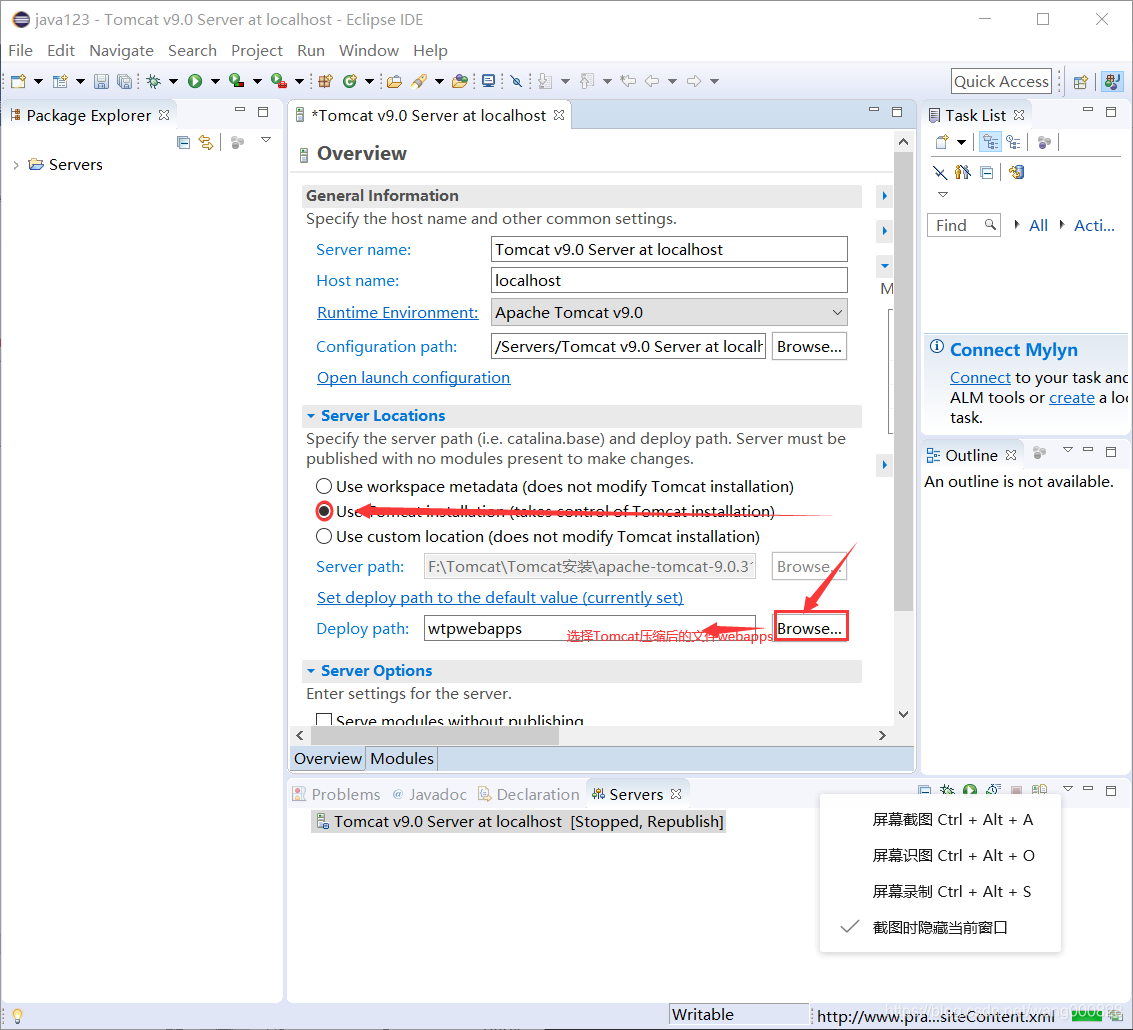The image size is (1133, 1030).
Task: Collapse All in Package Explorer
Action: point(184,142)
